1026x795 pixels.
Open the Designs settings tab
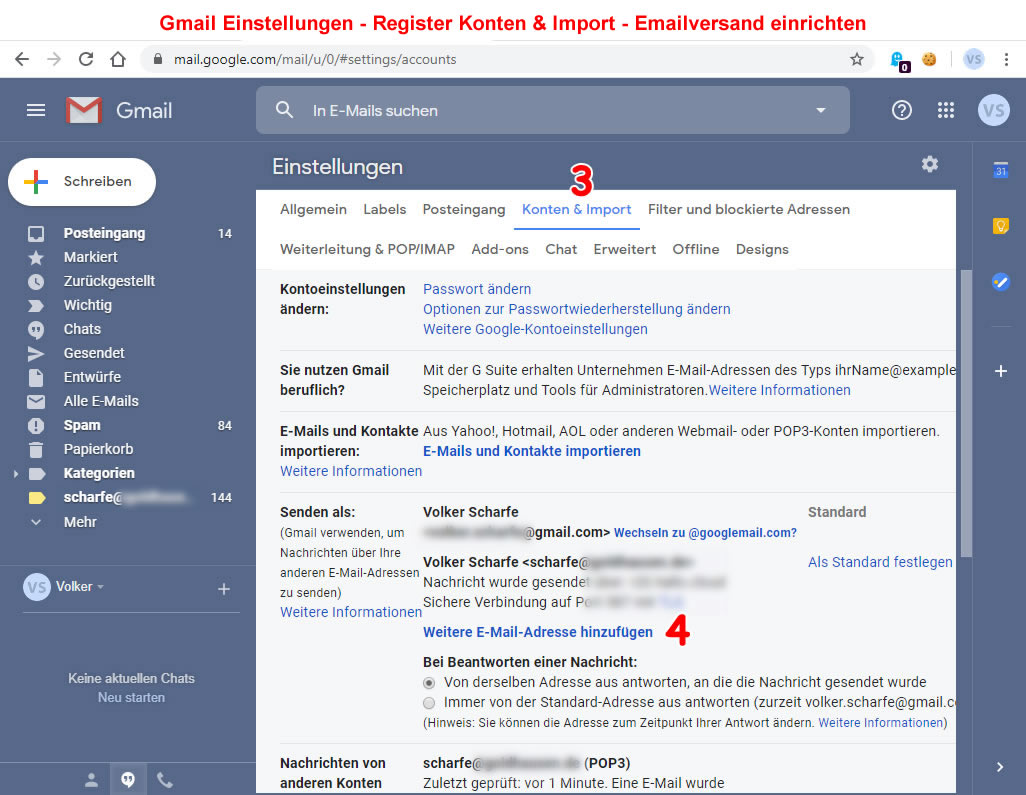coord(762,249)
